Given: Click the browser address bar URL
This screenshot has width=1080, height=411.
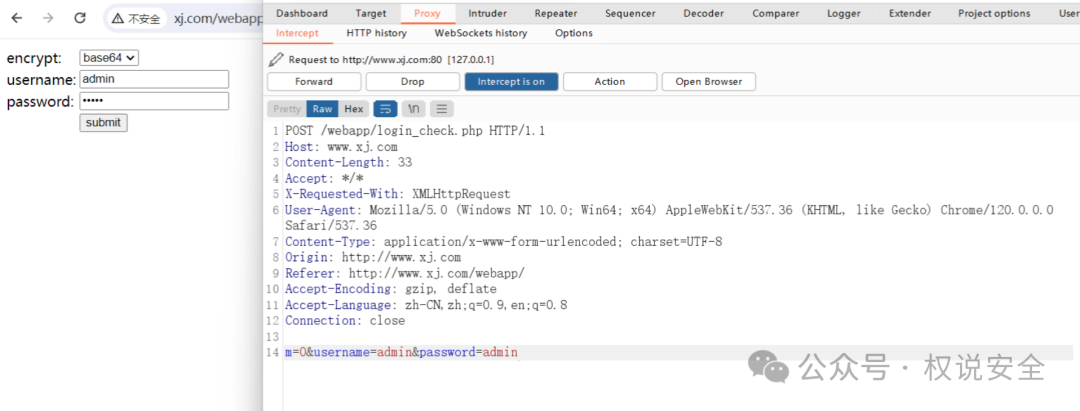Looking at the screenshot, I should point(218,19).
